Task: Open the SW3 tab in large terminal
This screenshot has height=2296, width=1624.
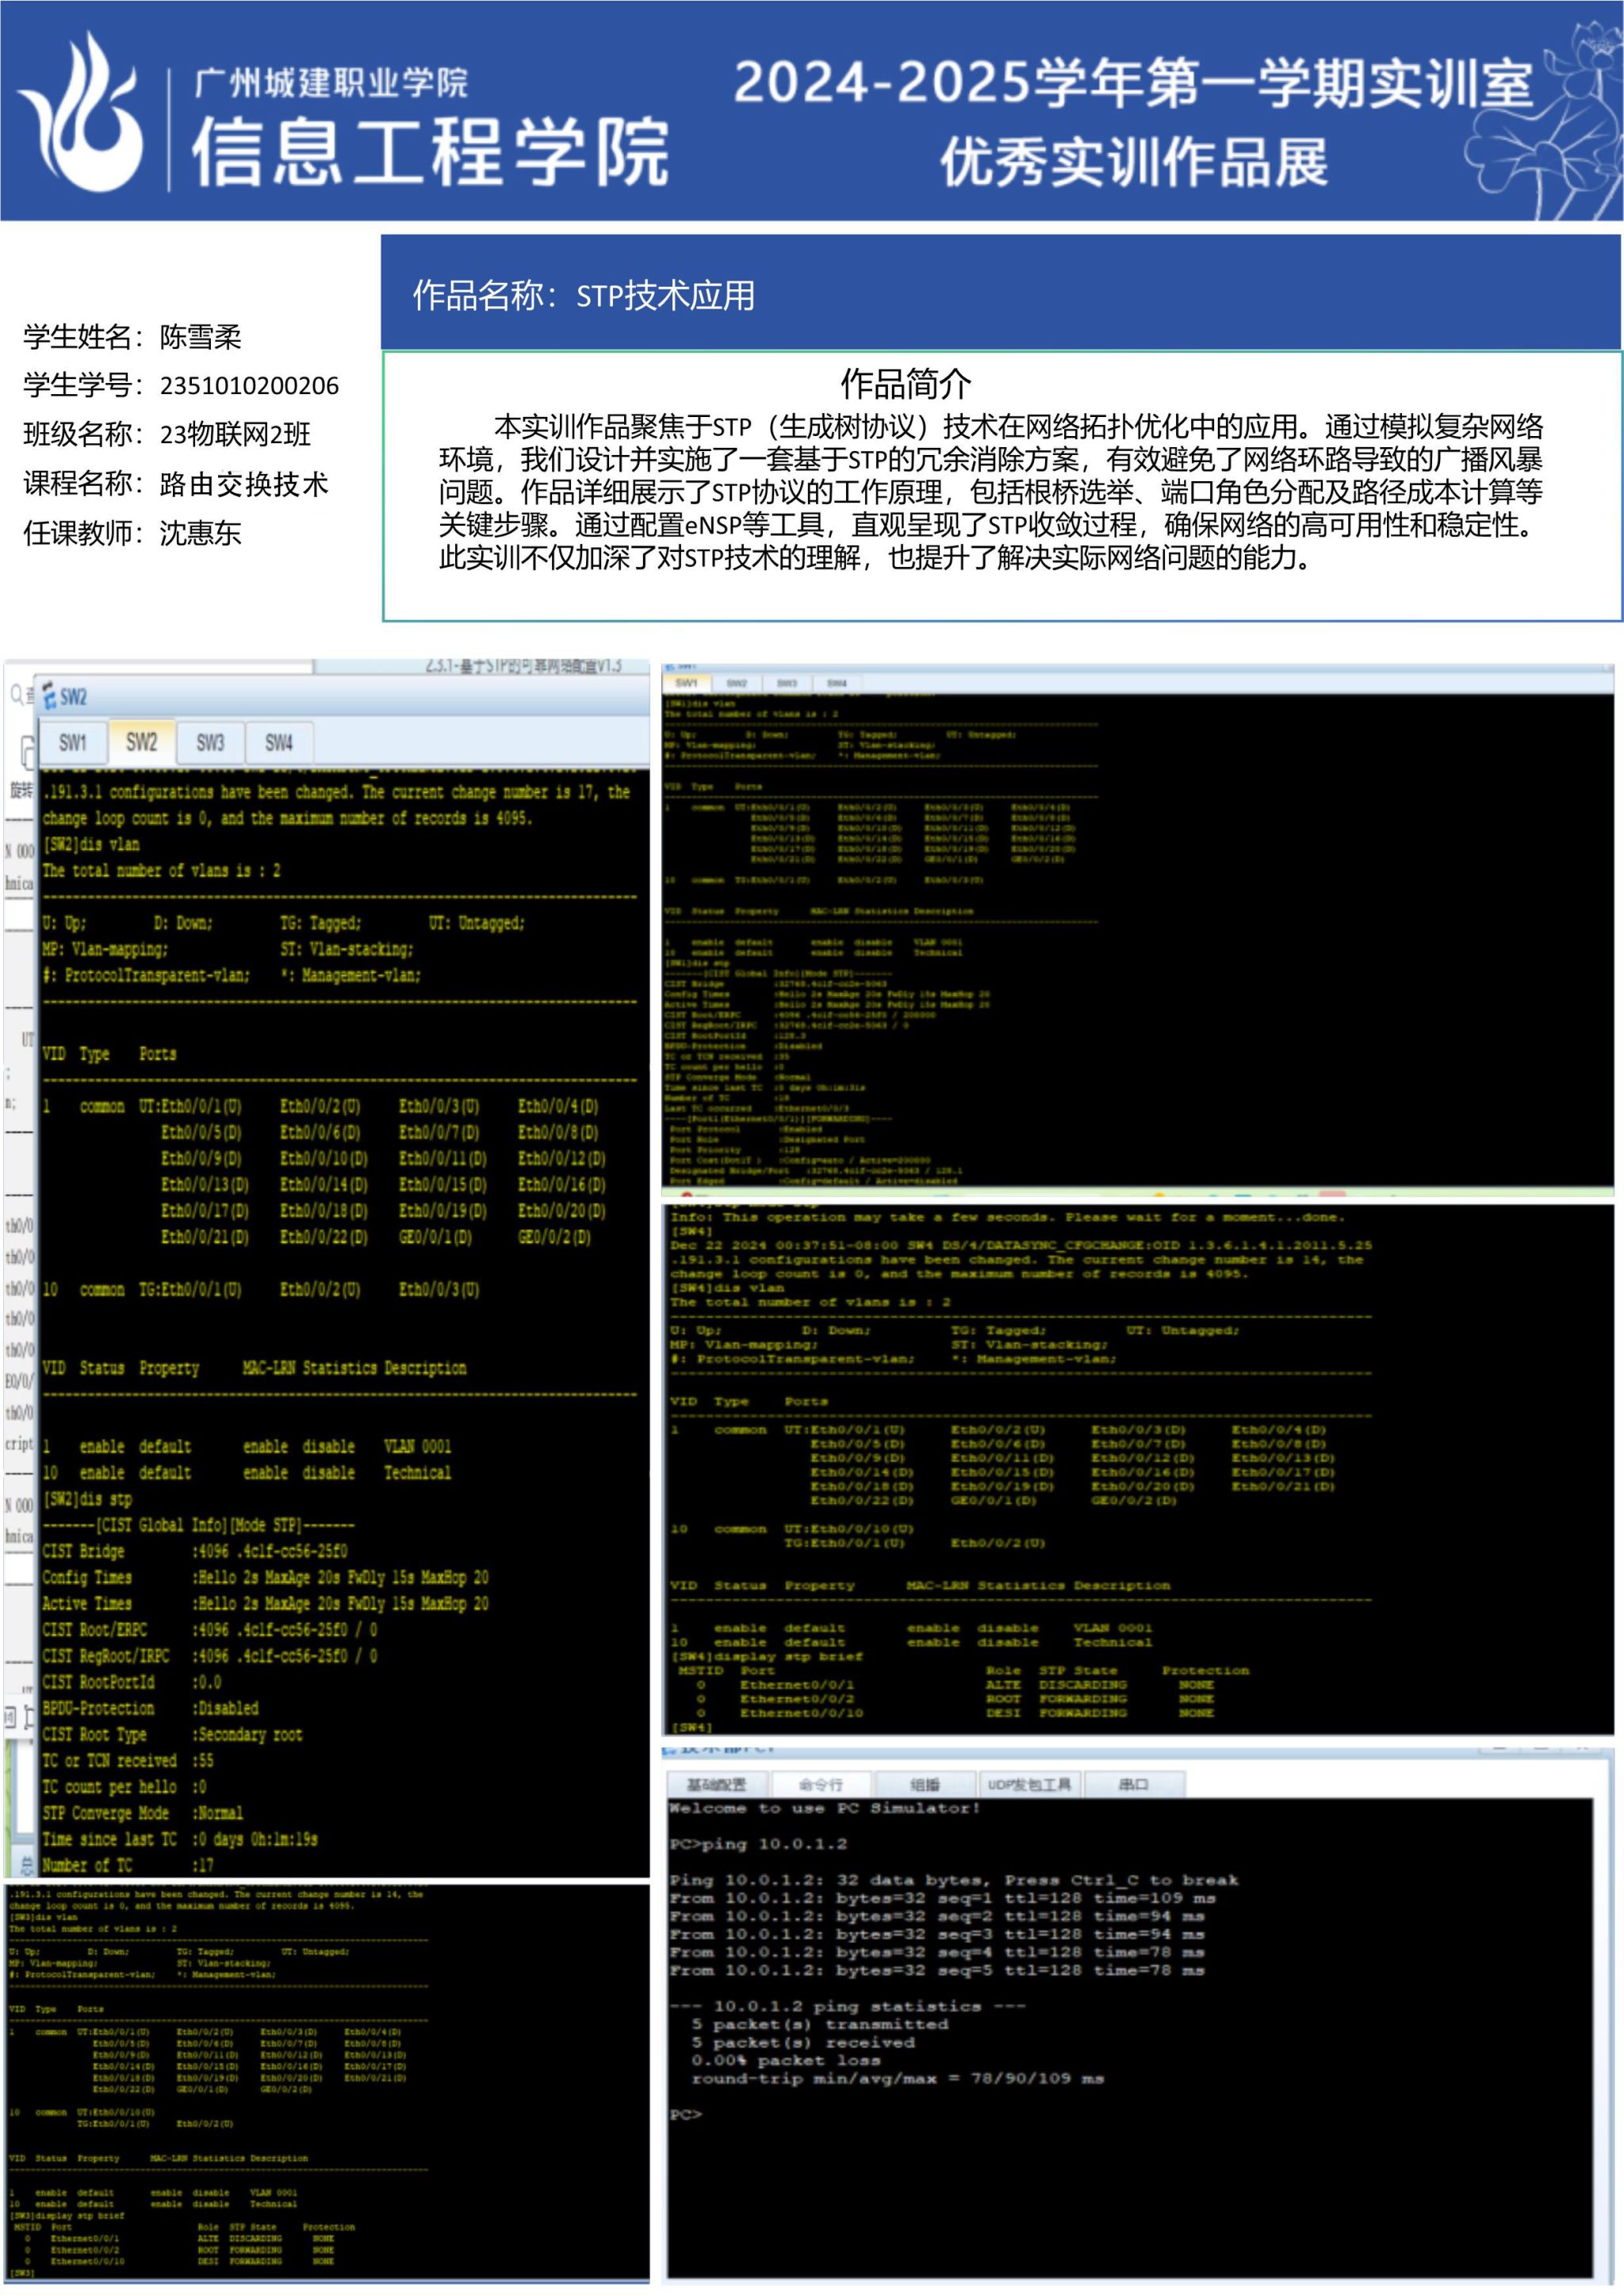Action: [x=210, y=743]
